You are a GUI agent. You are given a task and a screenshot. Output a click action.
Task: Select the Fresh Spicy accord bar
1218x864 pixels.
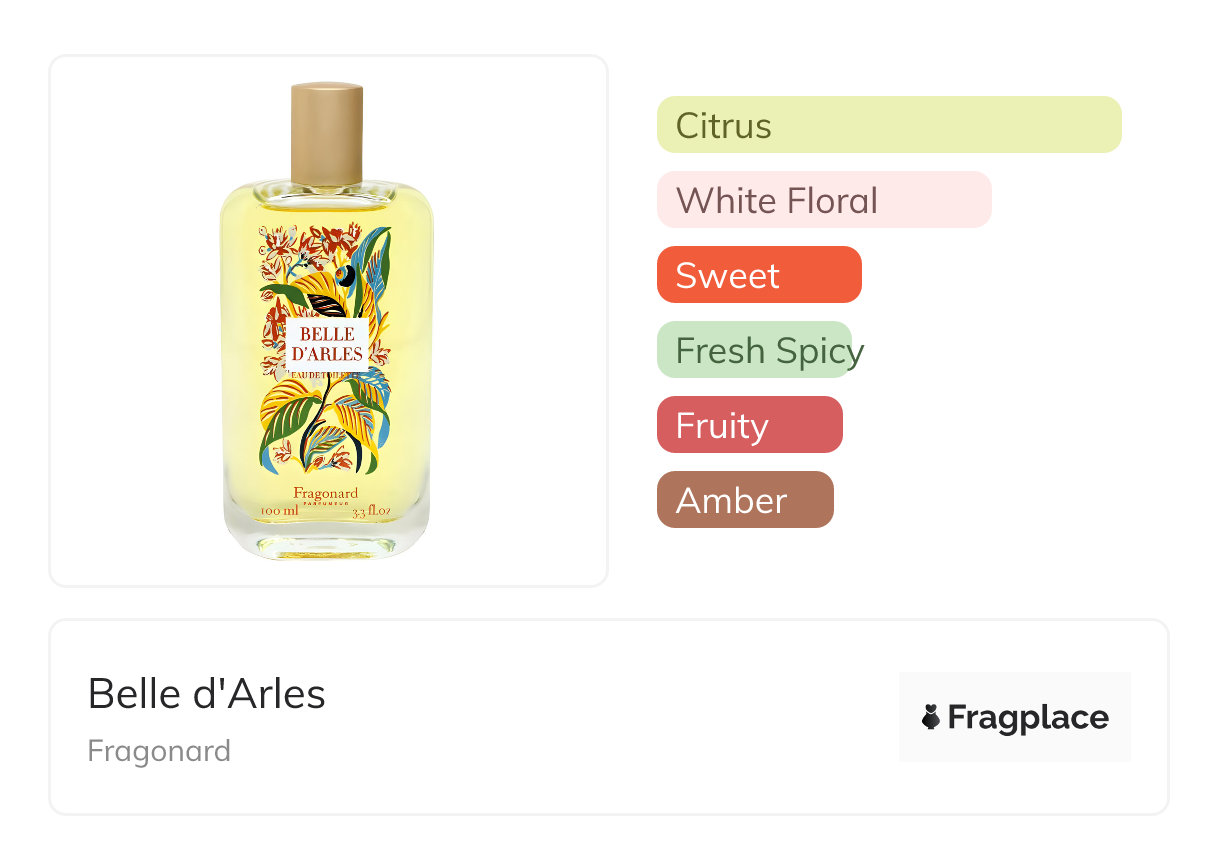[754, 350]
